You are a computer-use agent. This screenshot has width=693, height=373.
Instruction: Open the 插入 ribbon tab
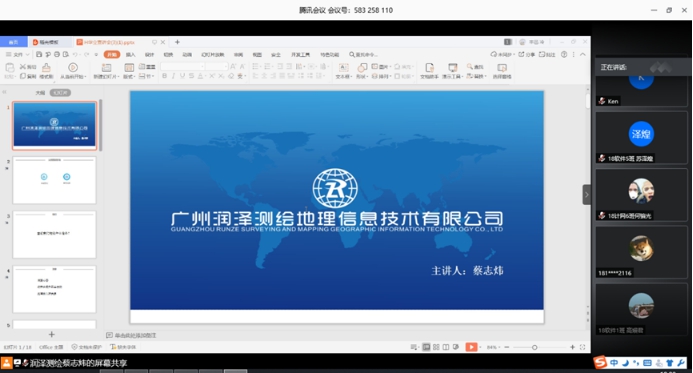point(131,54)
